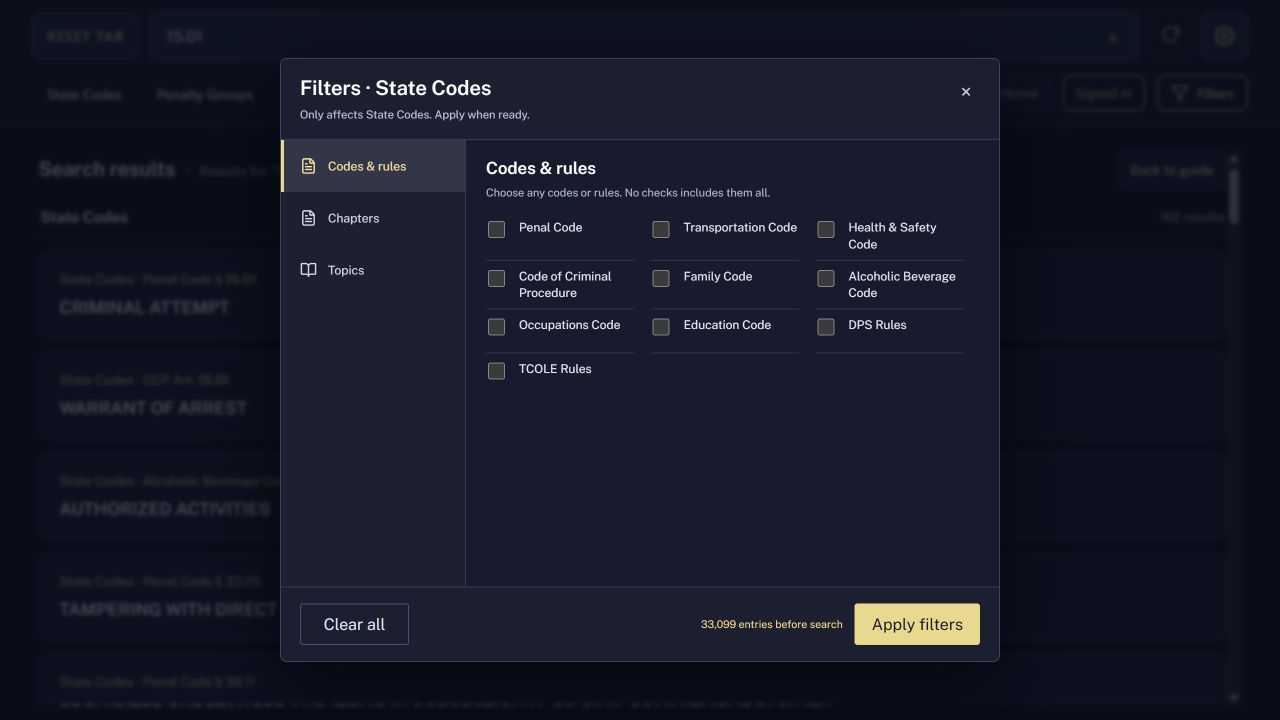Enable the Transportation Code filter
Image resolution: width=1280 pixels, height=720 pixels.
[x=661, y=229]
